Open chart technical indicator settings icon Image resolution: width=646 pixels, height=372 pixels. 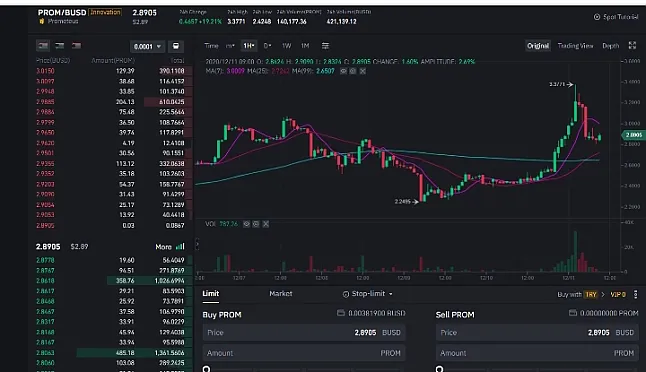(x=325, y=46)
